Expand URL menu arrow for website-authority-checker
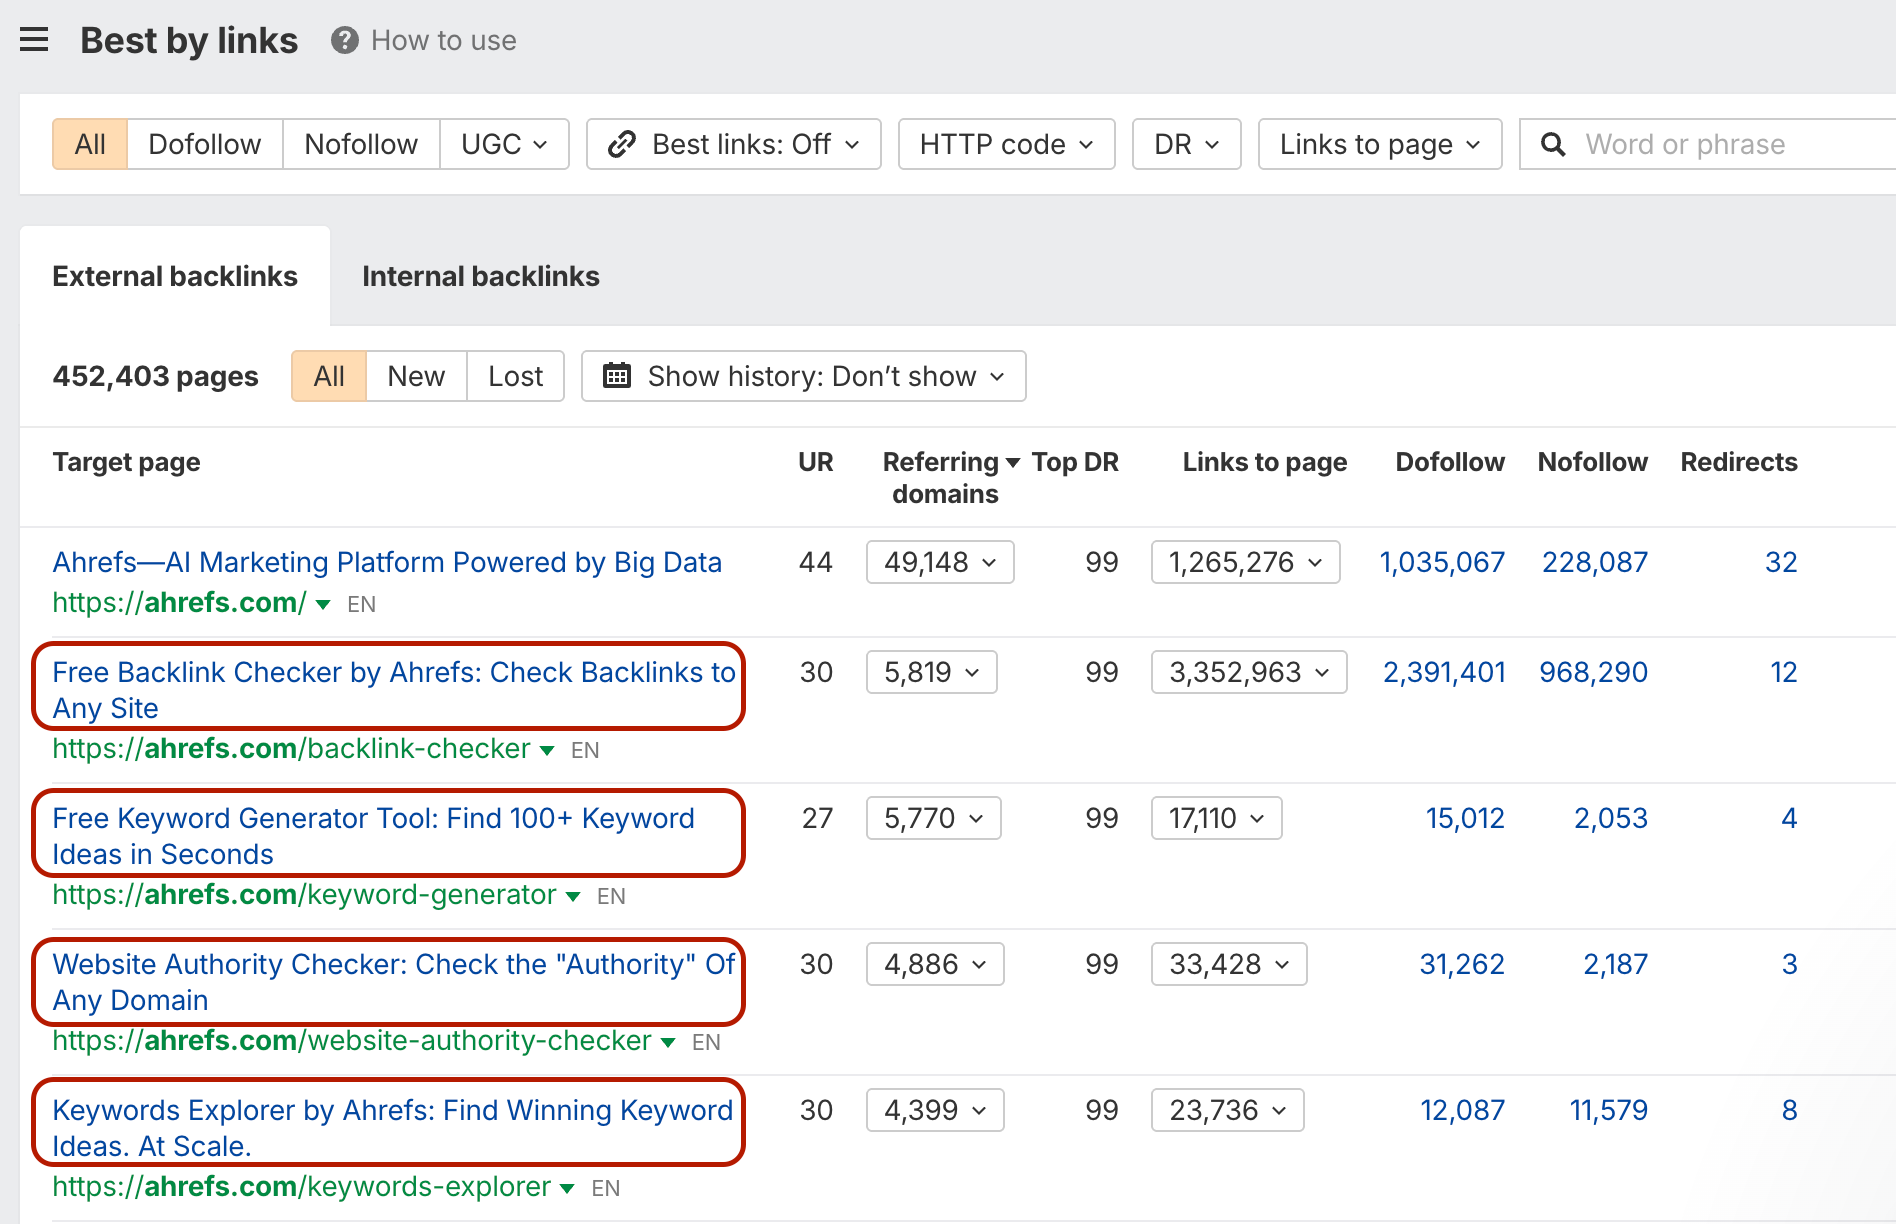This screenshot has width=1896, height=1224. pos(668,1042)
